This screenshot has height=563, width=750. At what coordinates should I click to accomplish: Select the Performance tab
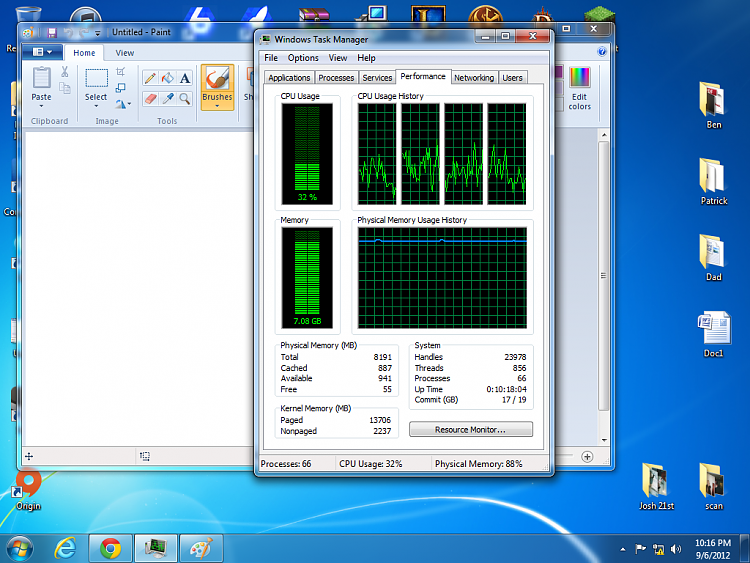tap(423, 77)
